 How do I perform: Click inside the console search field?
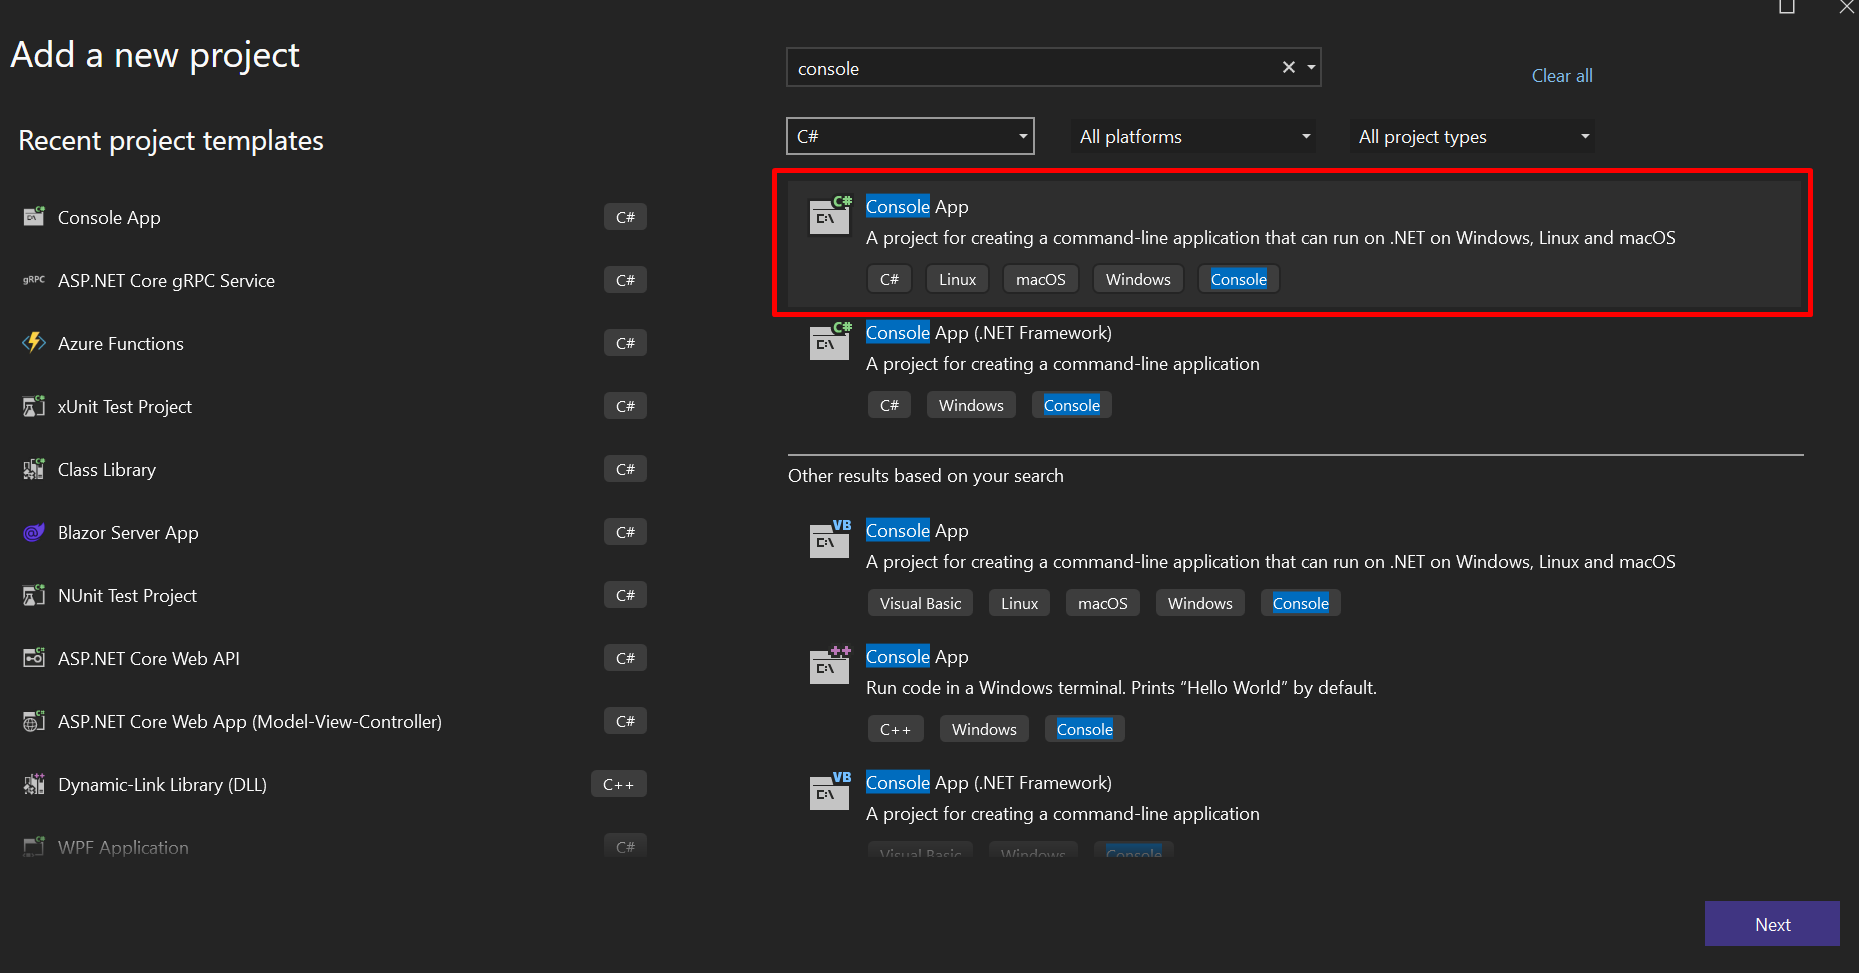[1030, 68]
